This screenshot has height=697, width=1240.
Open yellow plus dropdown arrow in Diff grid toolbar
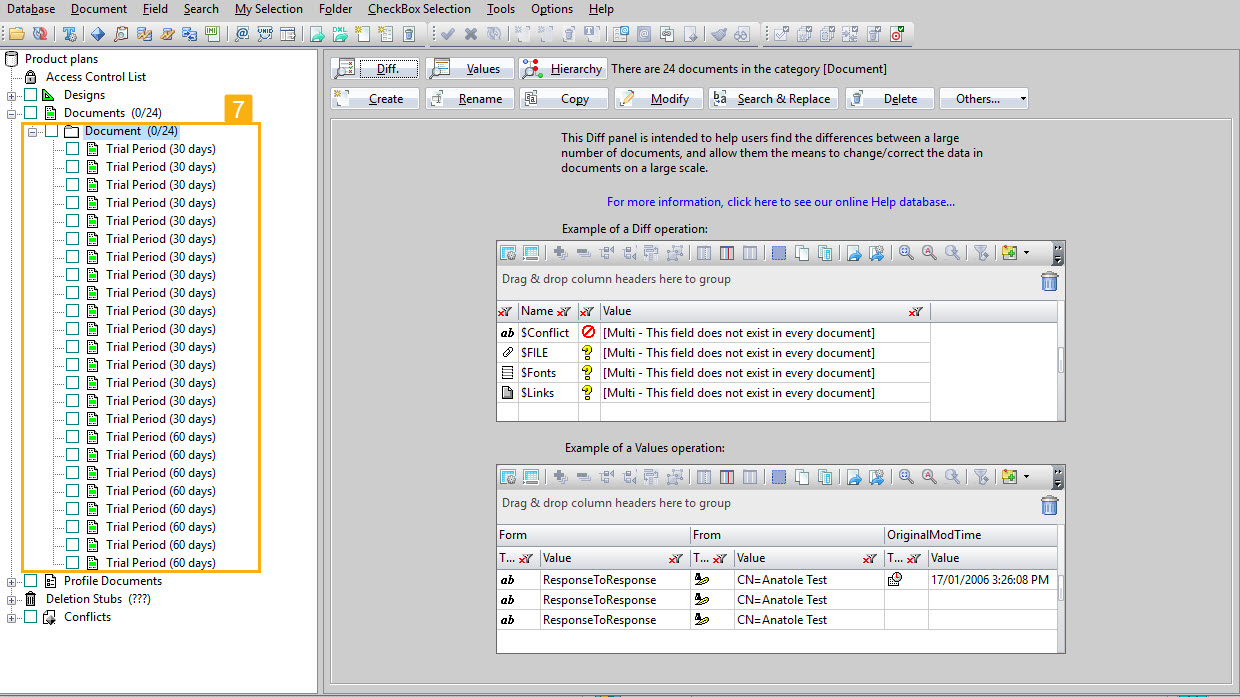[x=1026, y=253]
